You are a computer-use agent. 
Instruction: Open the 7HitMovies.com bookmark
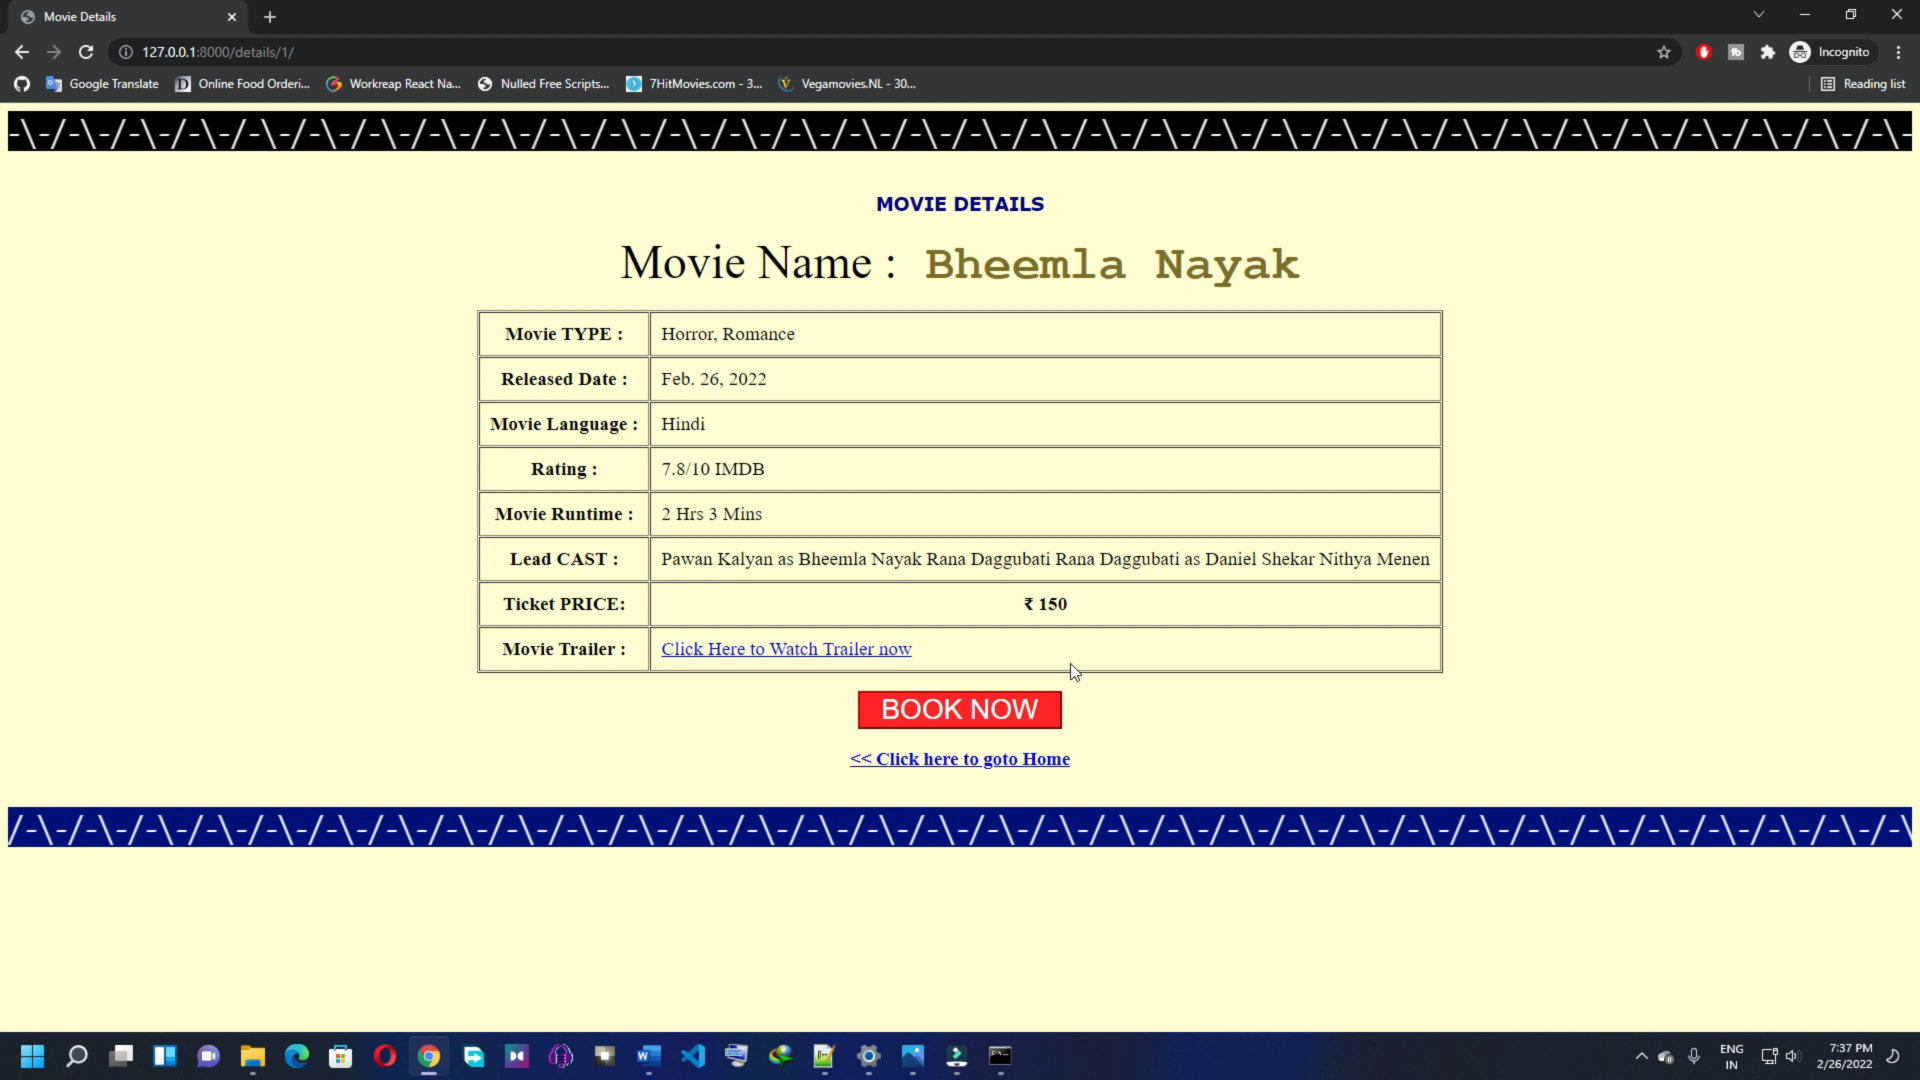coord(694,84)
